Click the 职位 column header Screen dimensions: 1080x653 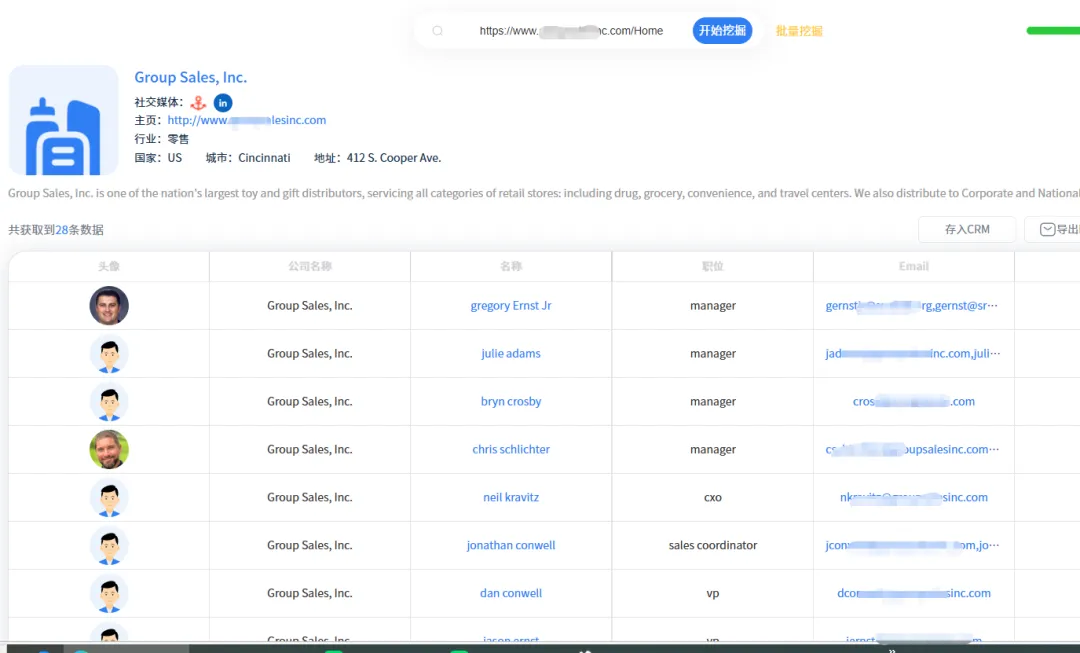coord(713,267)
